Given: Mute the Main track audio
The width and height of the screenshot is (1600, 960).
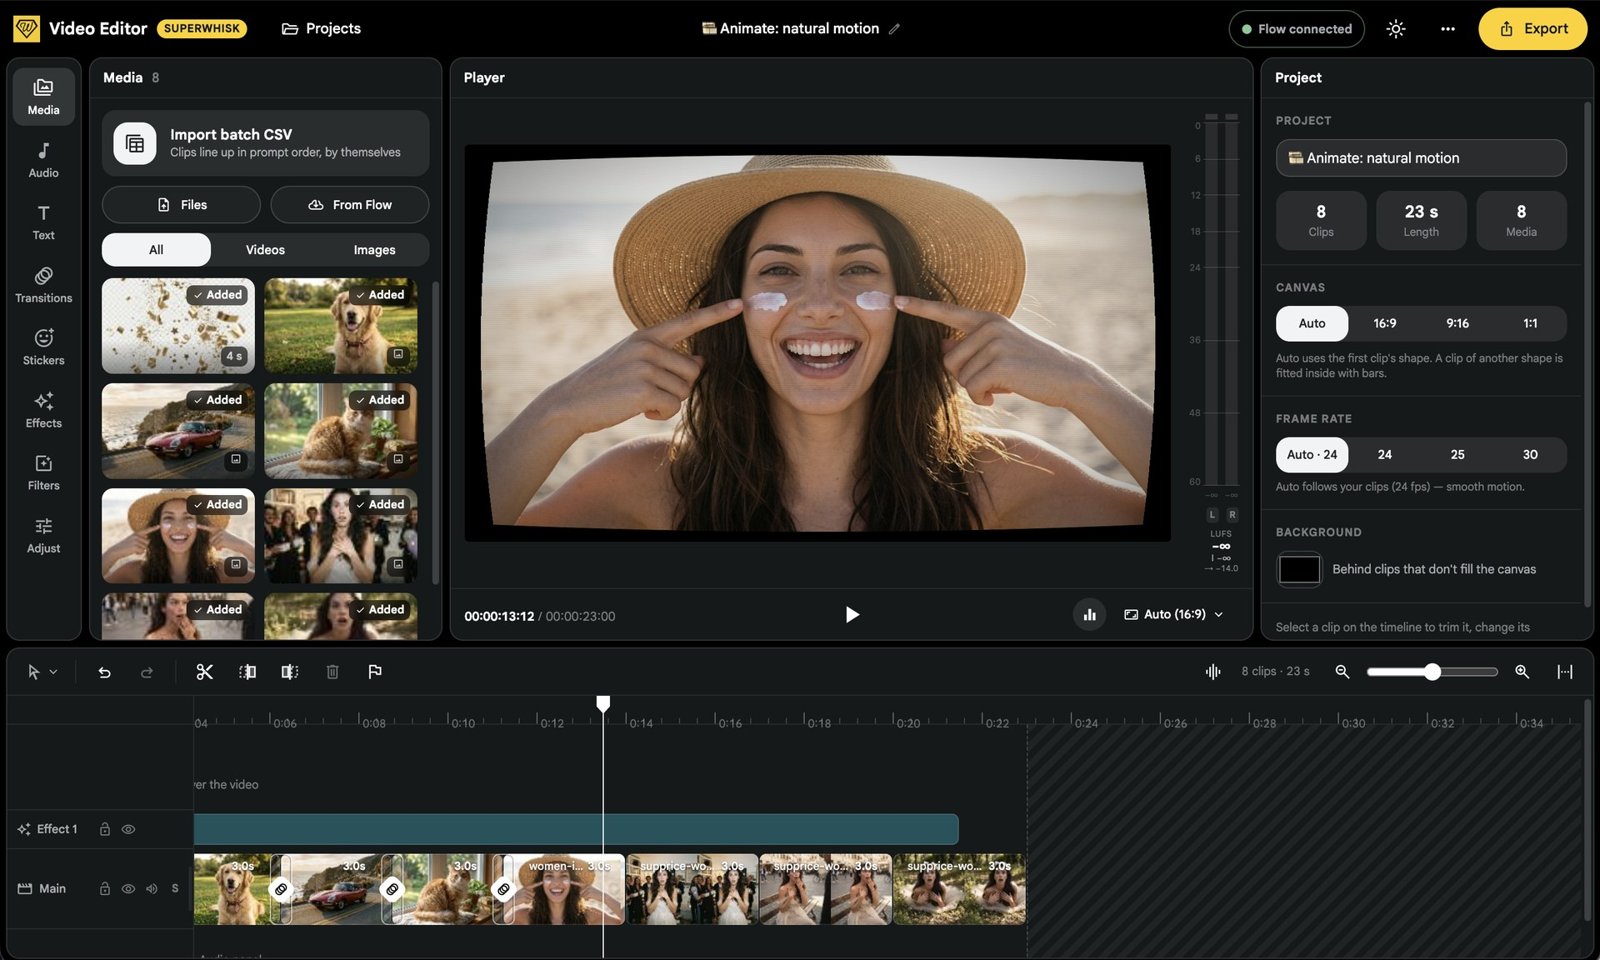Looking at the screenshot, I should [152, 889].
